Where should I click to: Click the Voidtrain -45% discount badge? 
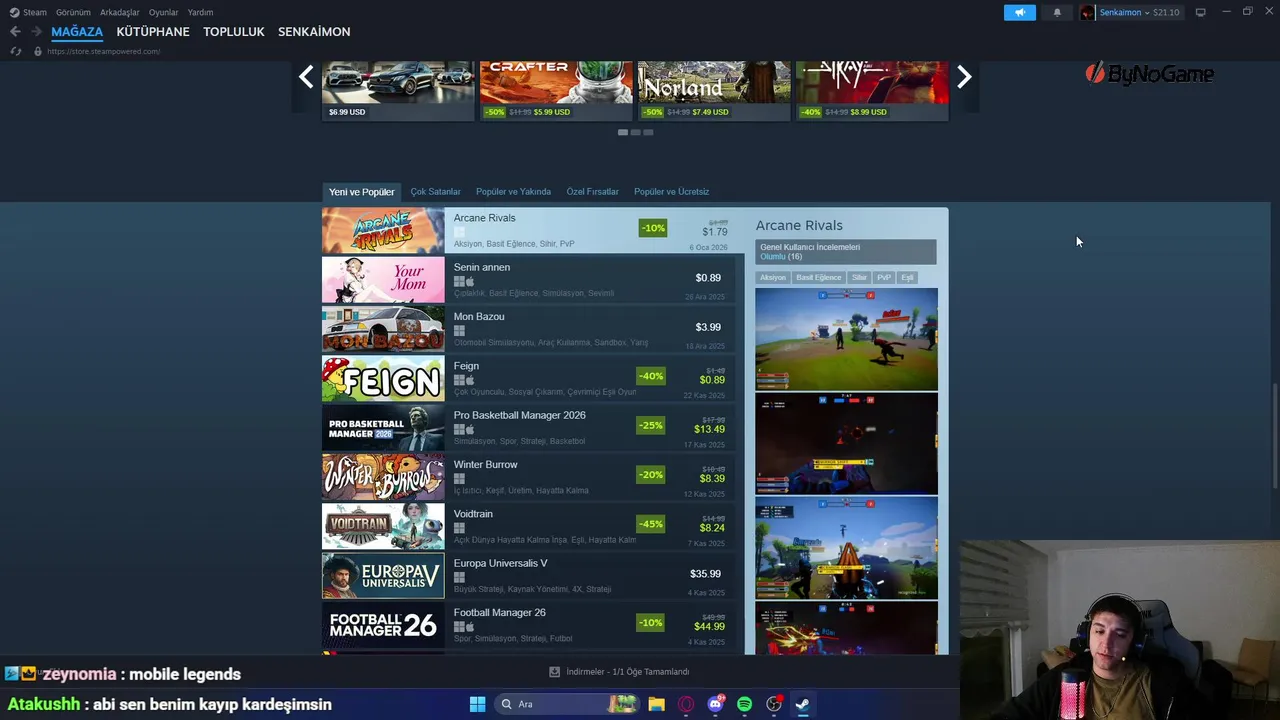tap(651, 524)
